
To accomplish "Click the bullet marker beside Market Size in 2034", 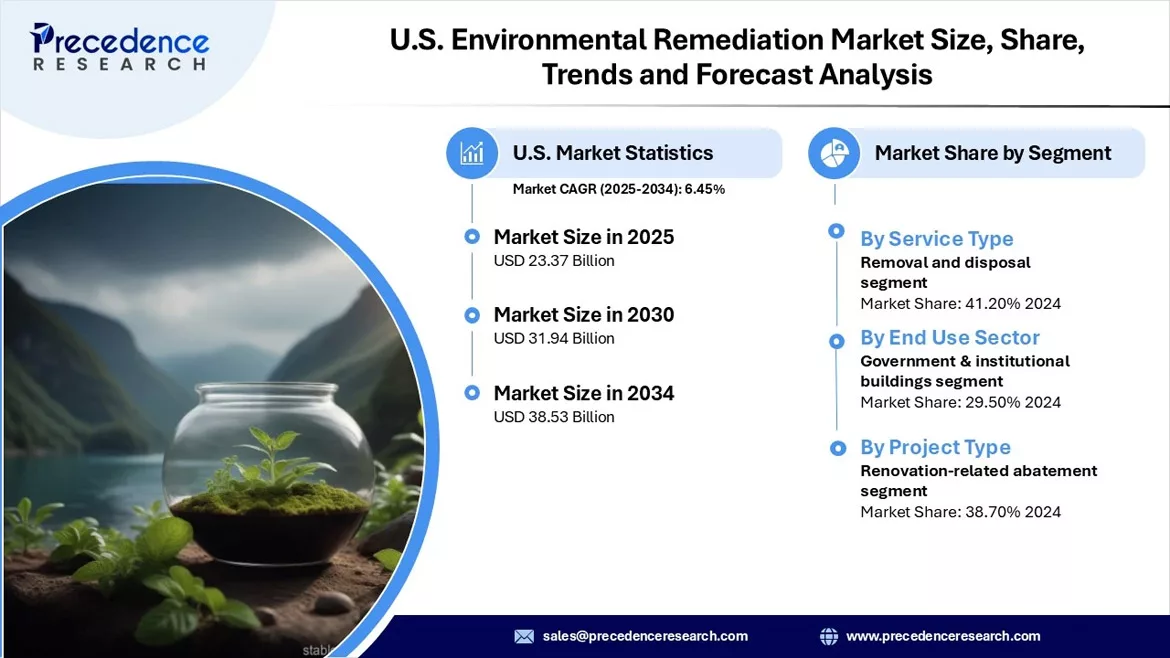I will 471,393.
